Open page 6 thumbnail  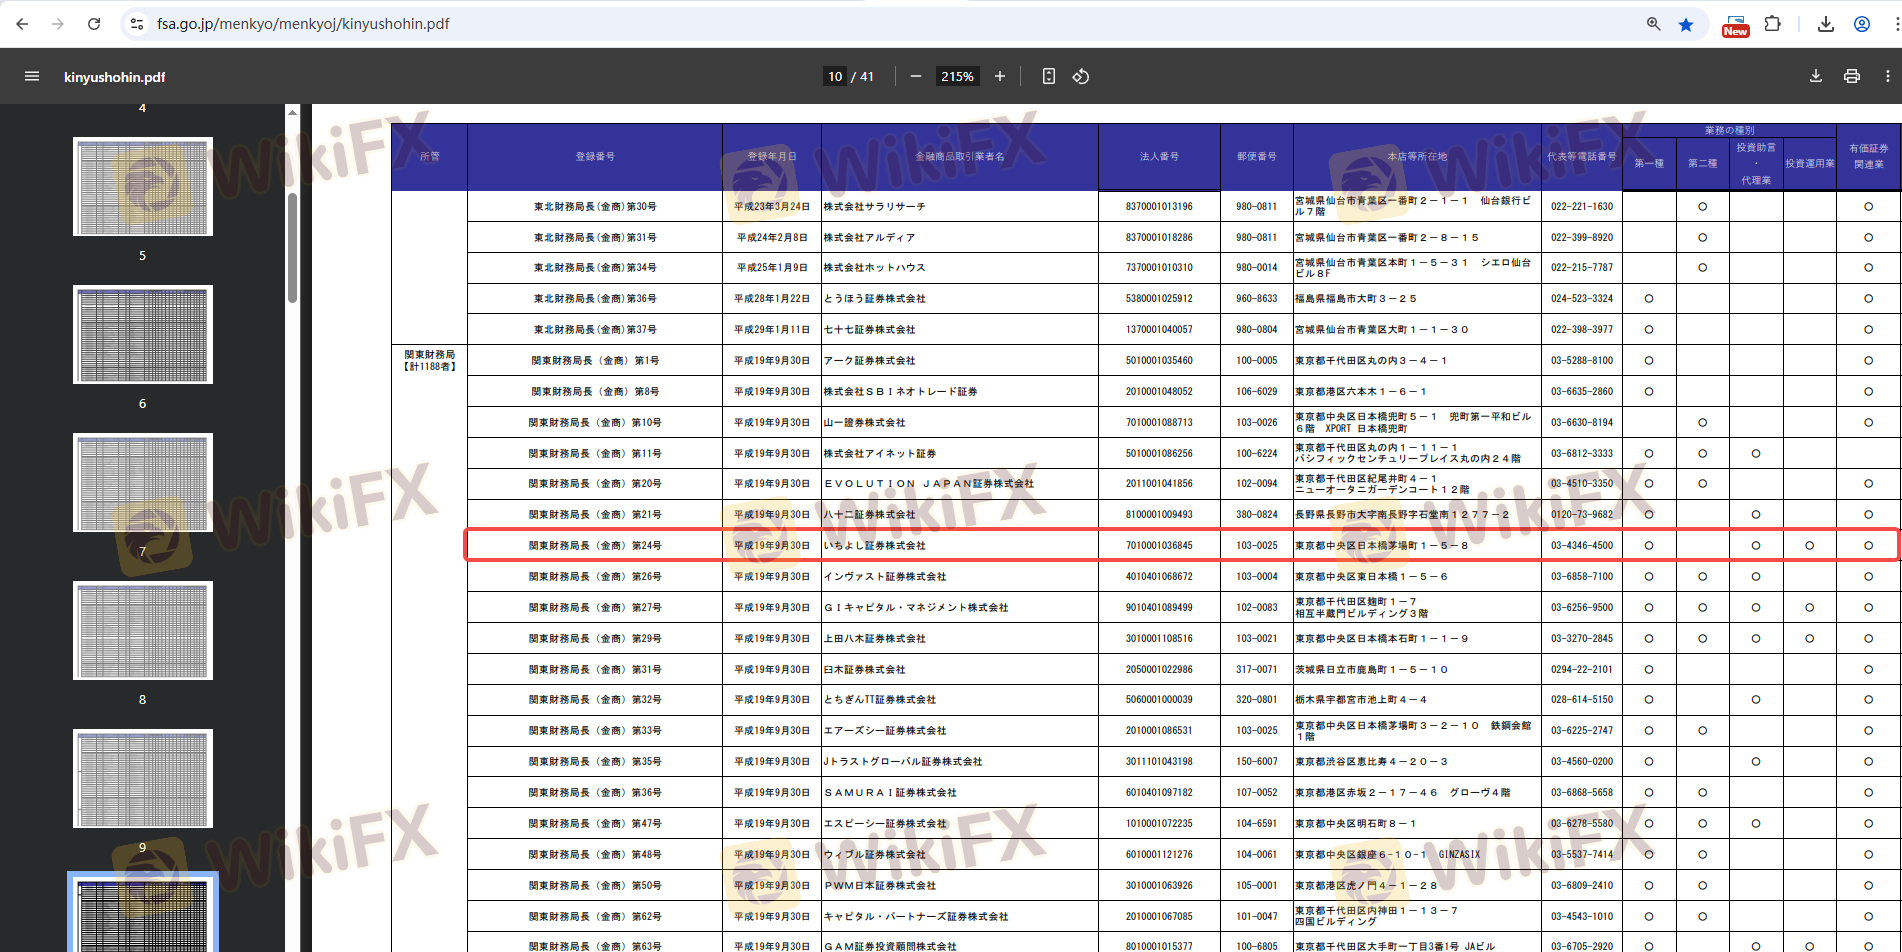tap(143, 335)
